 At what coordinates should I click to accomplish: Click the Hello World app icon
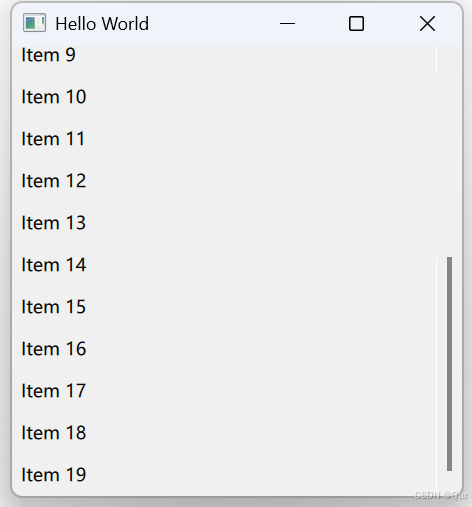(x=34, y=23)
